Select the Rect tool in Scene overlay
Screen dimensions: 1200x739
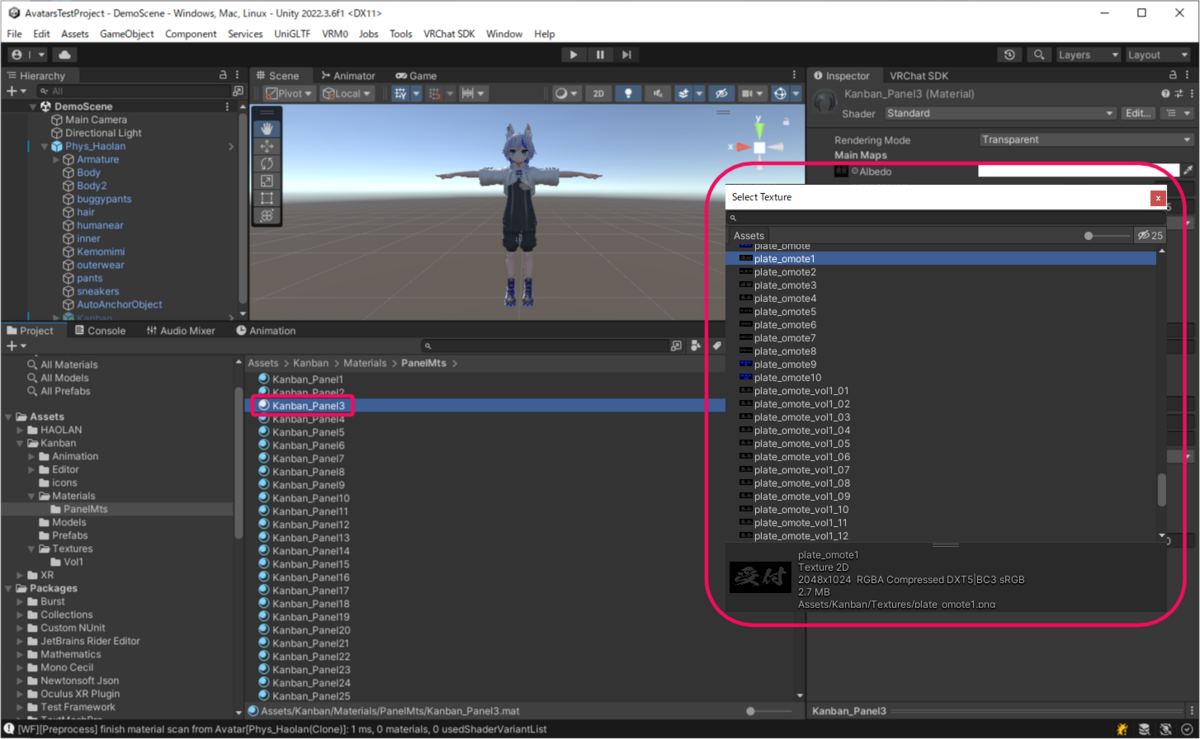pyautogui.click(x=267, y=198)
